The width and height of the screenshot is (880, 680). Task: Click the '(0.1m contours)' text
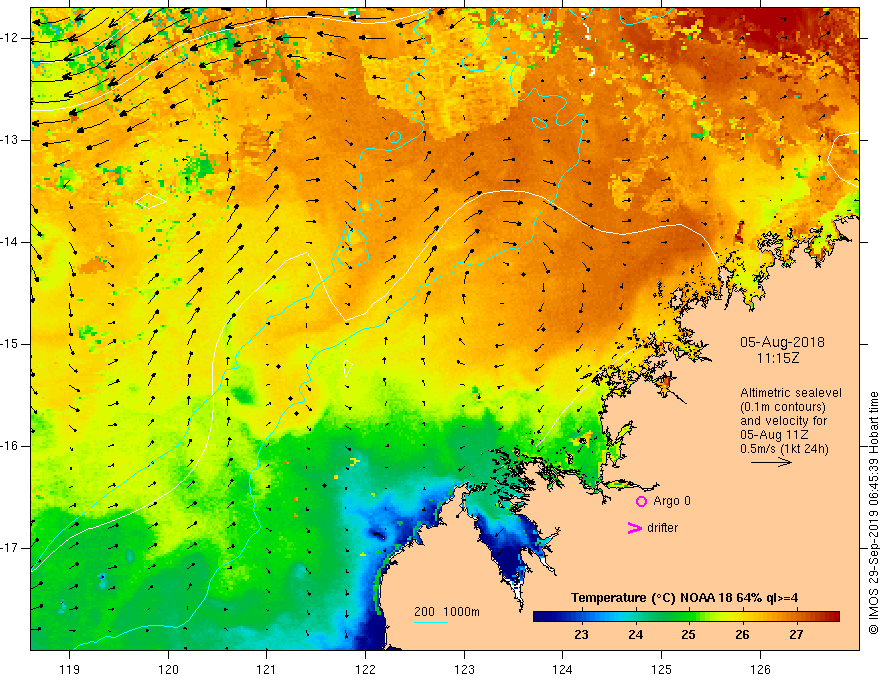pyautogui.click(x=783, y=407)
